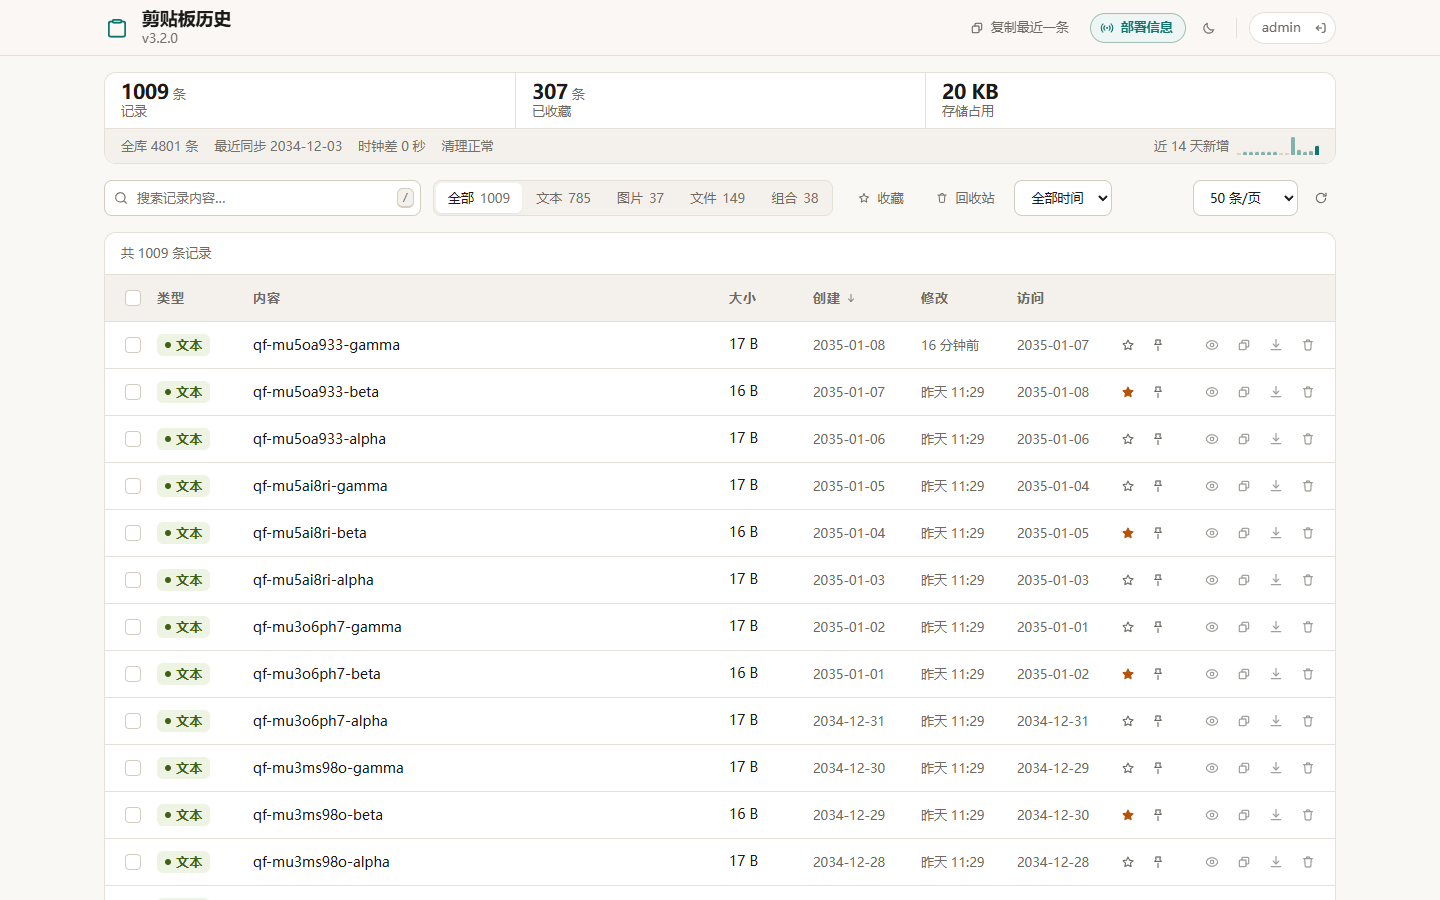
Task: Star the qf-mu5ai8ri-alpha record
Action: [1128, 580]
